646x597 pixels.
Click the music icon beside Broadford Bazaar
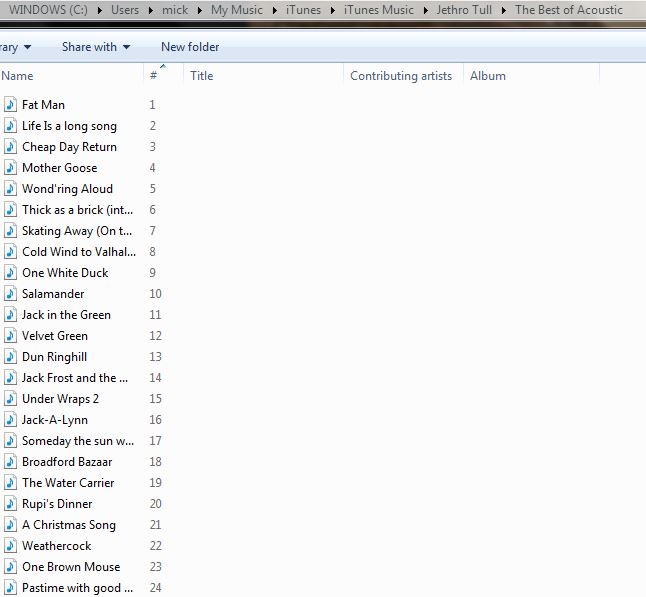10,462
